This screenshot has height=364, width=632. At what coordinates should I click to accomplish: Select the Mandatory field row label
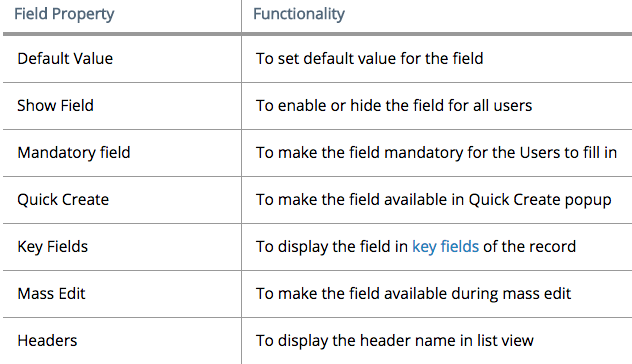pos(74,153)
